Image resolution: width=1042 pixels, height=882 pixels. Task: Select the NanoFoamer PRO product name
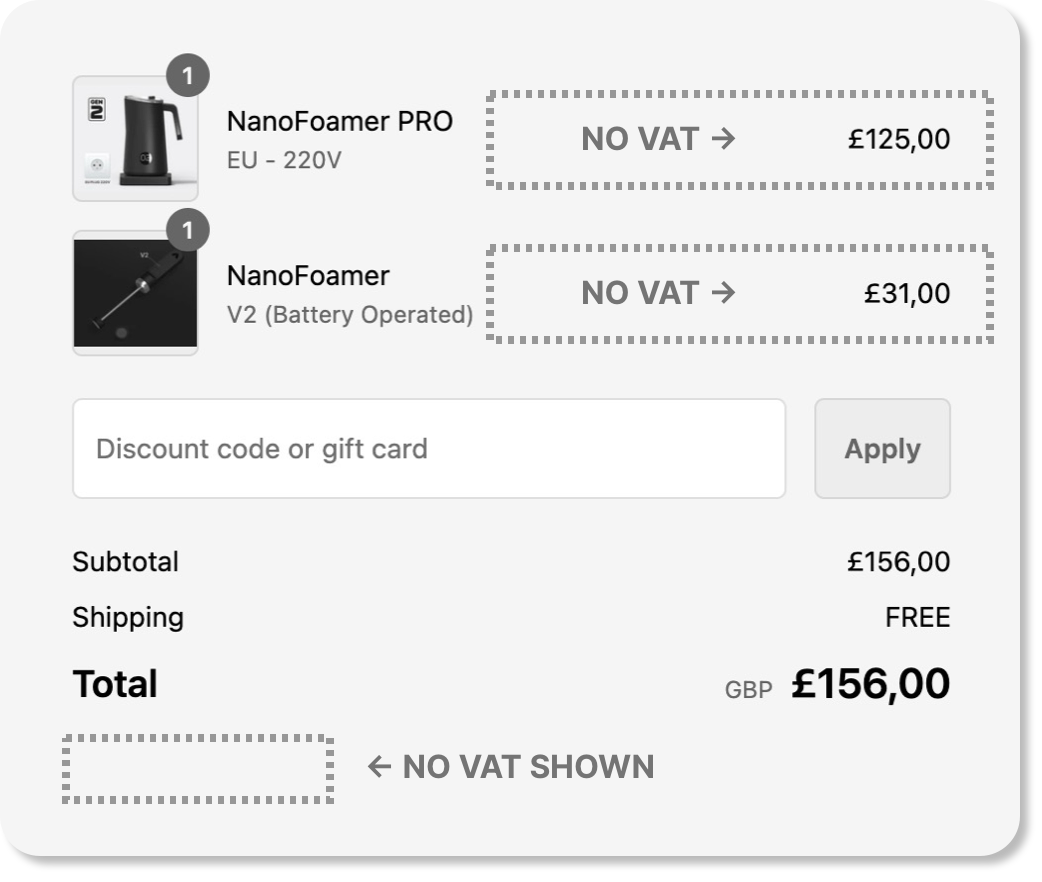[x=339, y=121]
